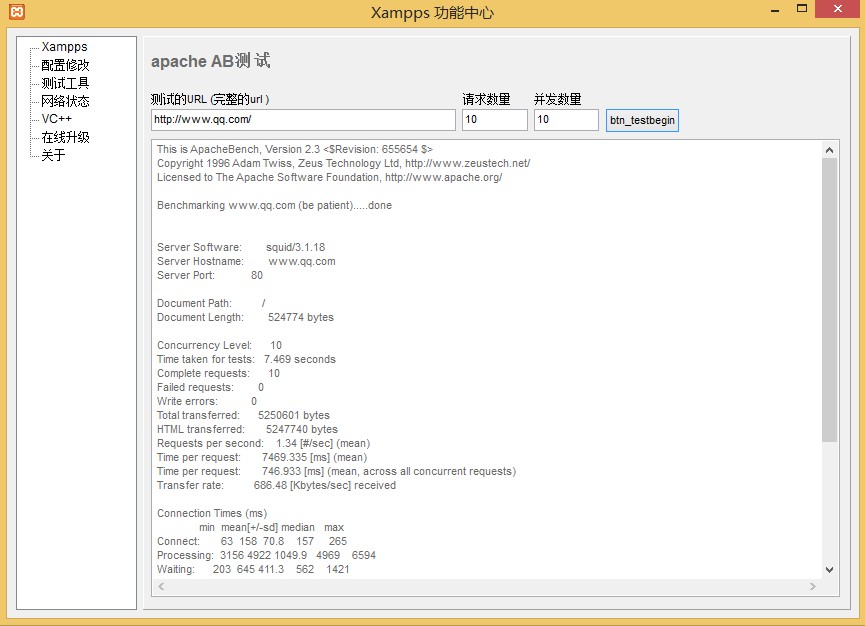Click the 'Waiting: 203 645 411.3' row
The height and width of the screenshot is (626, 865).
(x=253, y=570)
